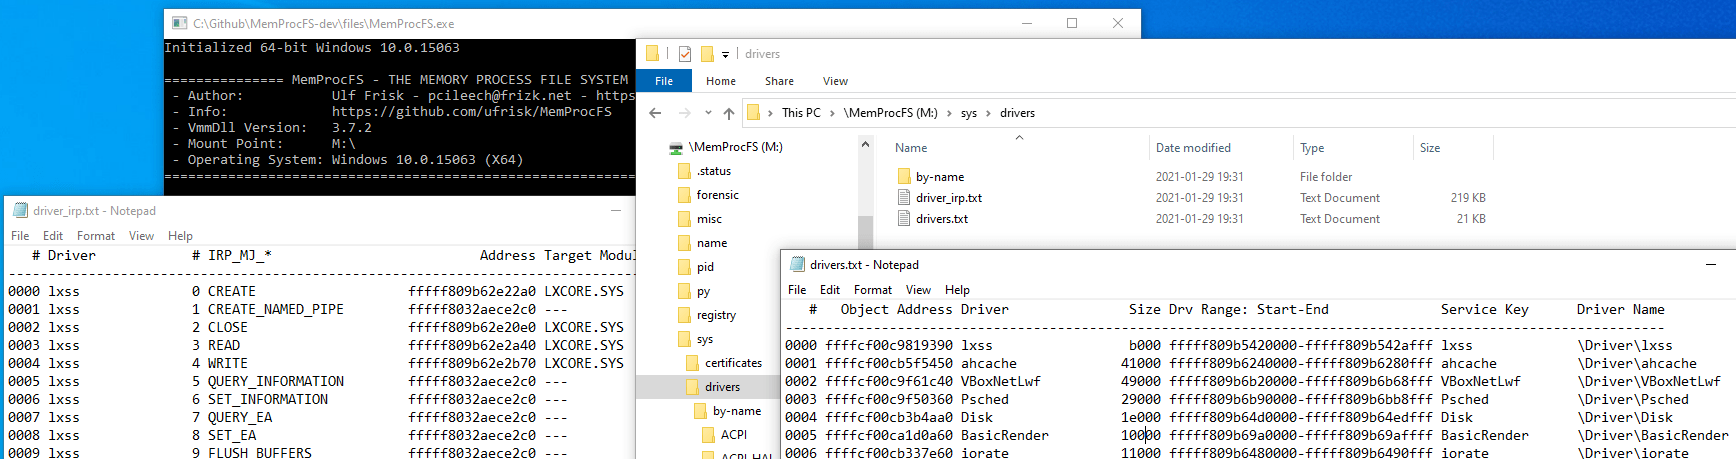This screenshot has height=459, width=1736.
Task: Click 'CREATE_NAMED_PIPE' in driver_irp.txt text
Action: point(276,309)
